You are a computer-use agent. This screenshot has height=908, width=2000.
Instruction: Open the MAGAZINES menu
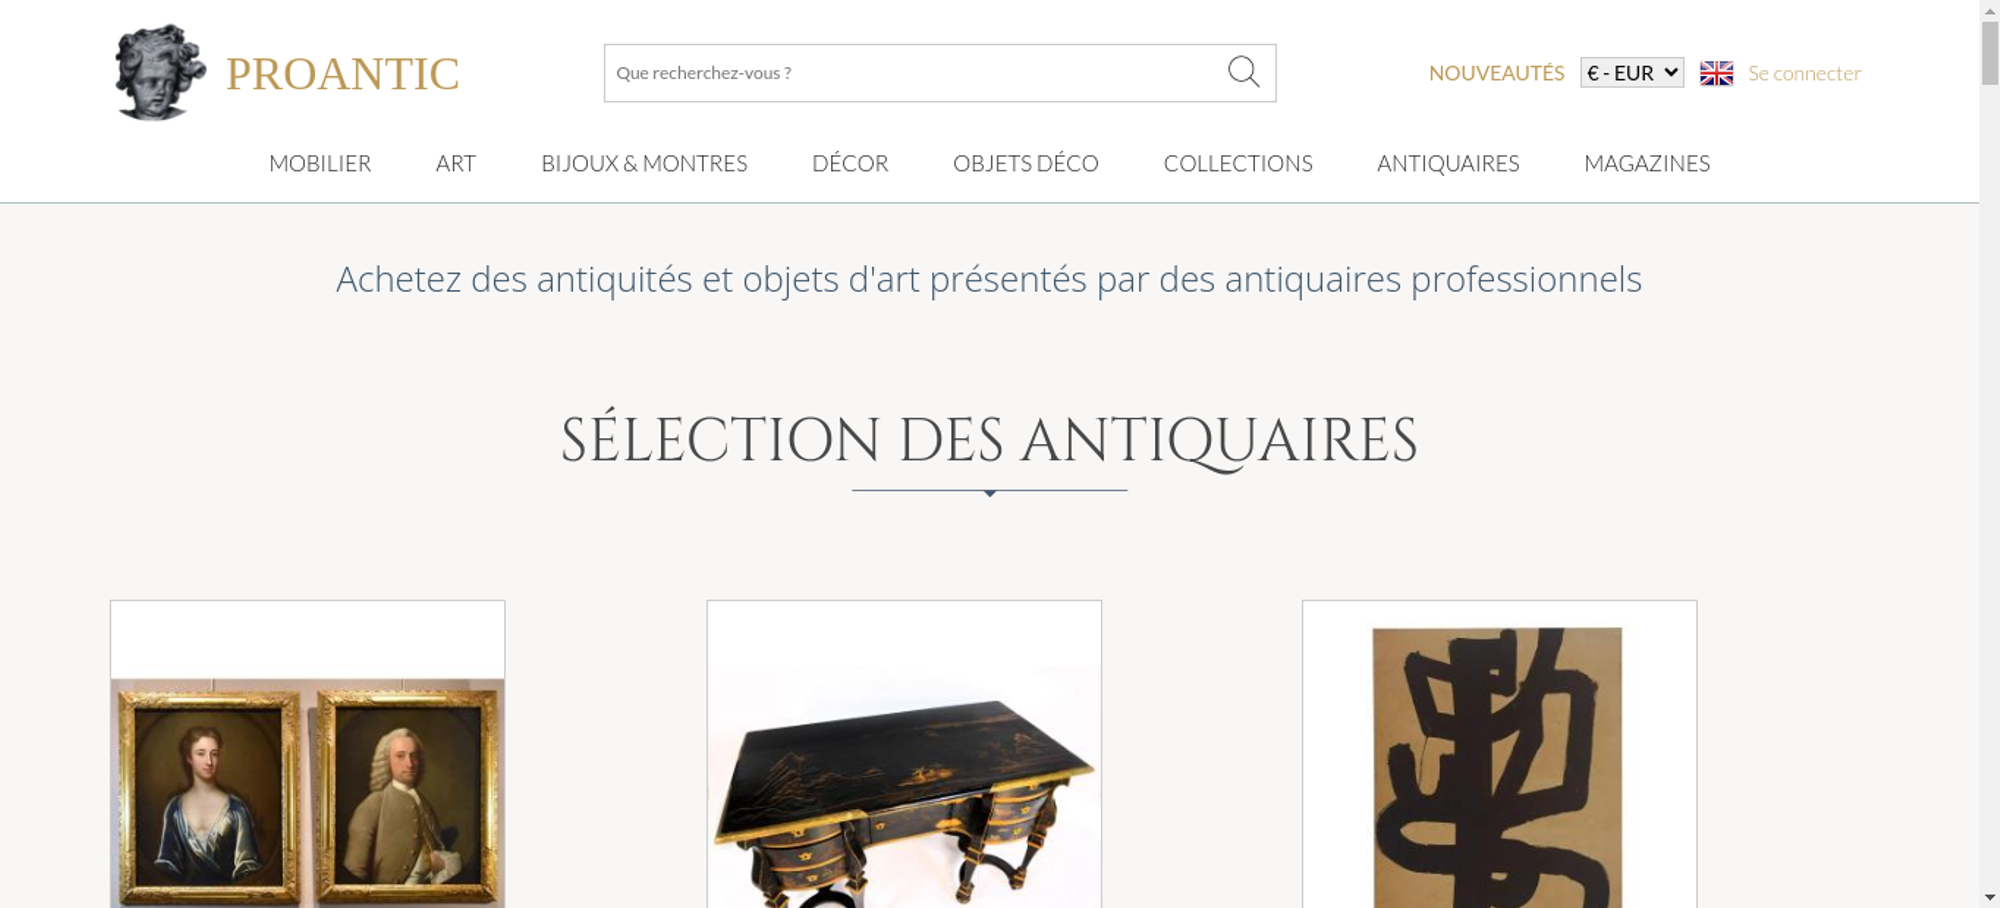click(1647, 163)
